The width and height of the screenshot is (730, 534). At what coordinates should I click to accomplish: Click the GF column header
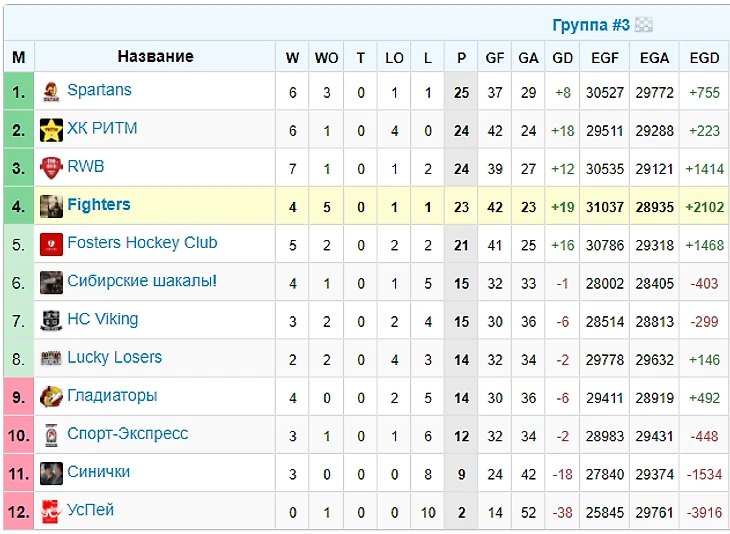(x=495, y=58)
